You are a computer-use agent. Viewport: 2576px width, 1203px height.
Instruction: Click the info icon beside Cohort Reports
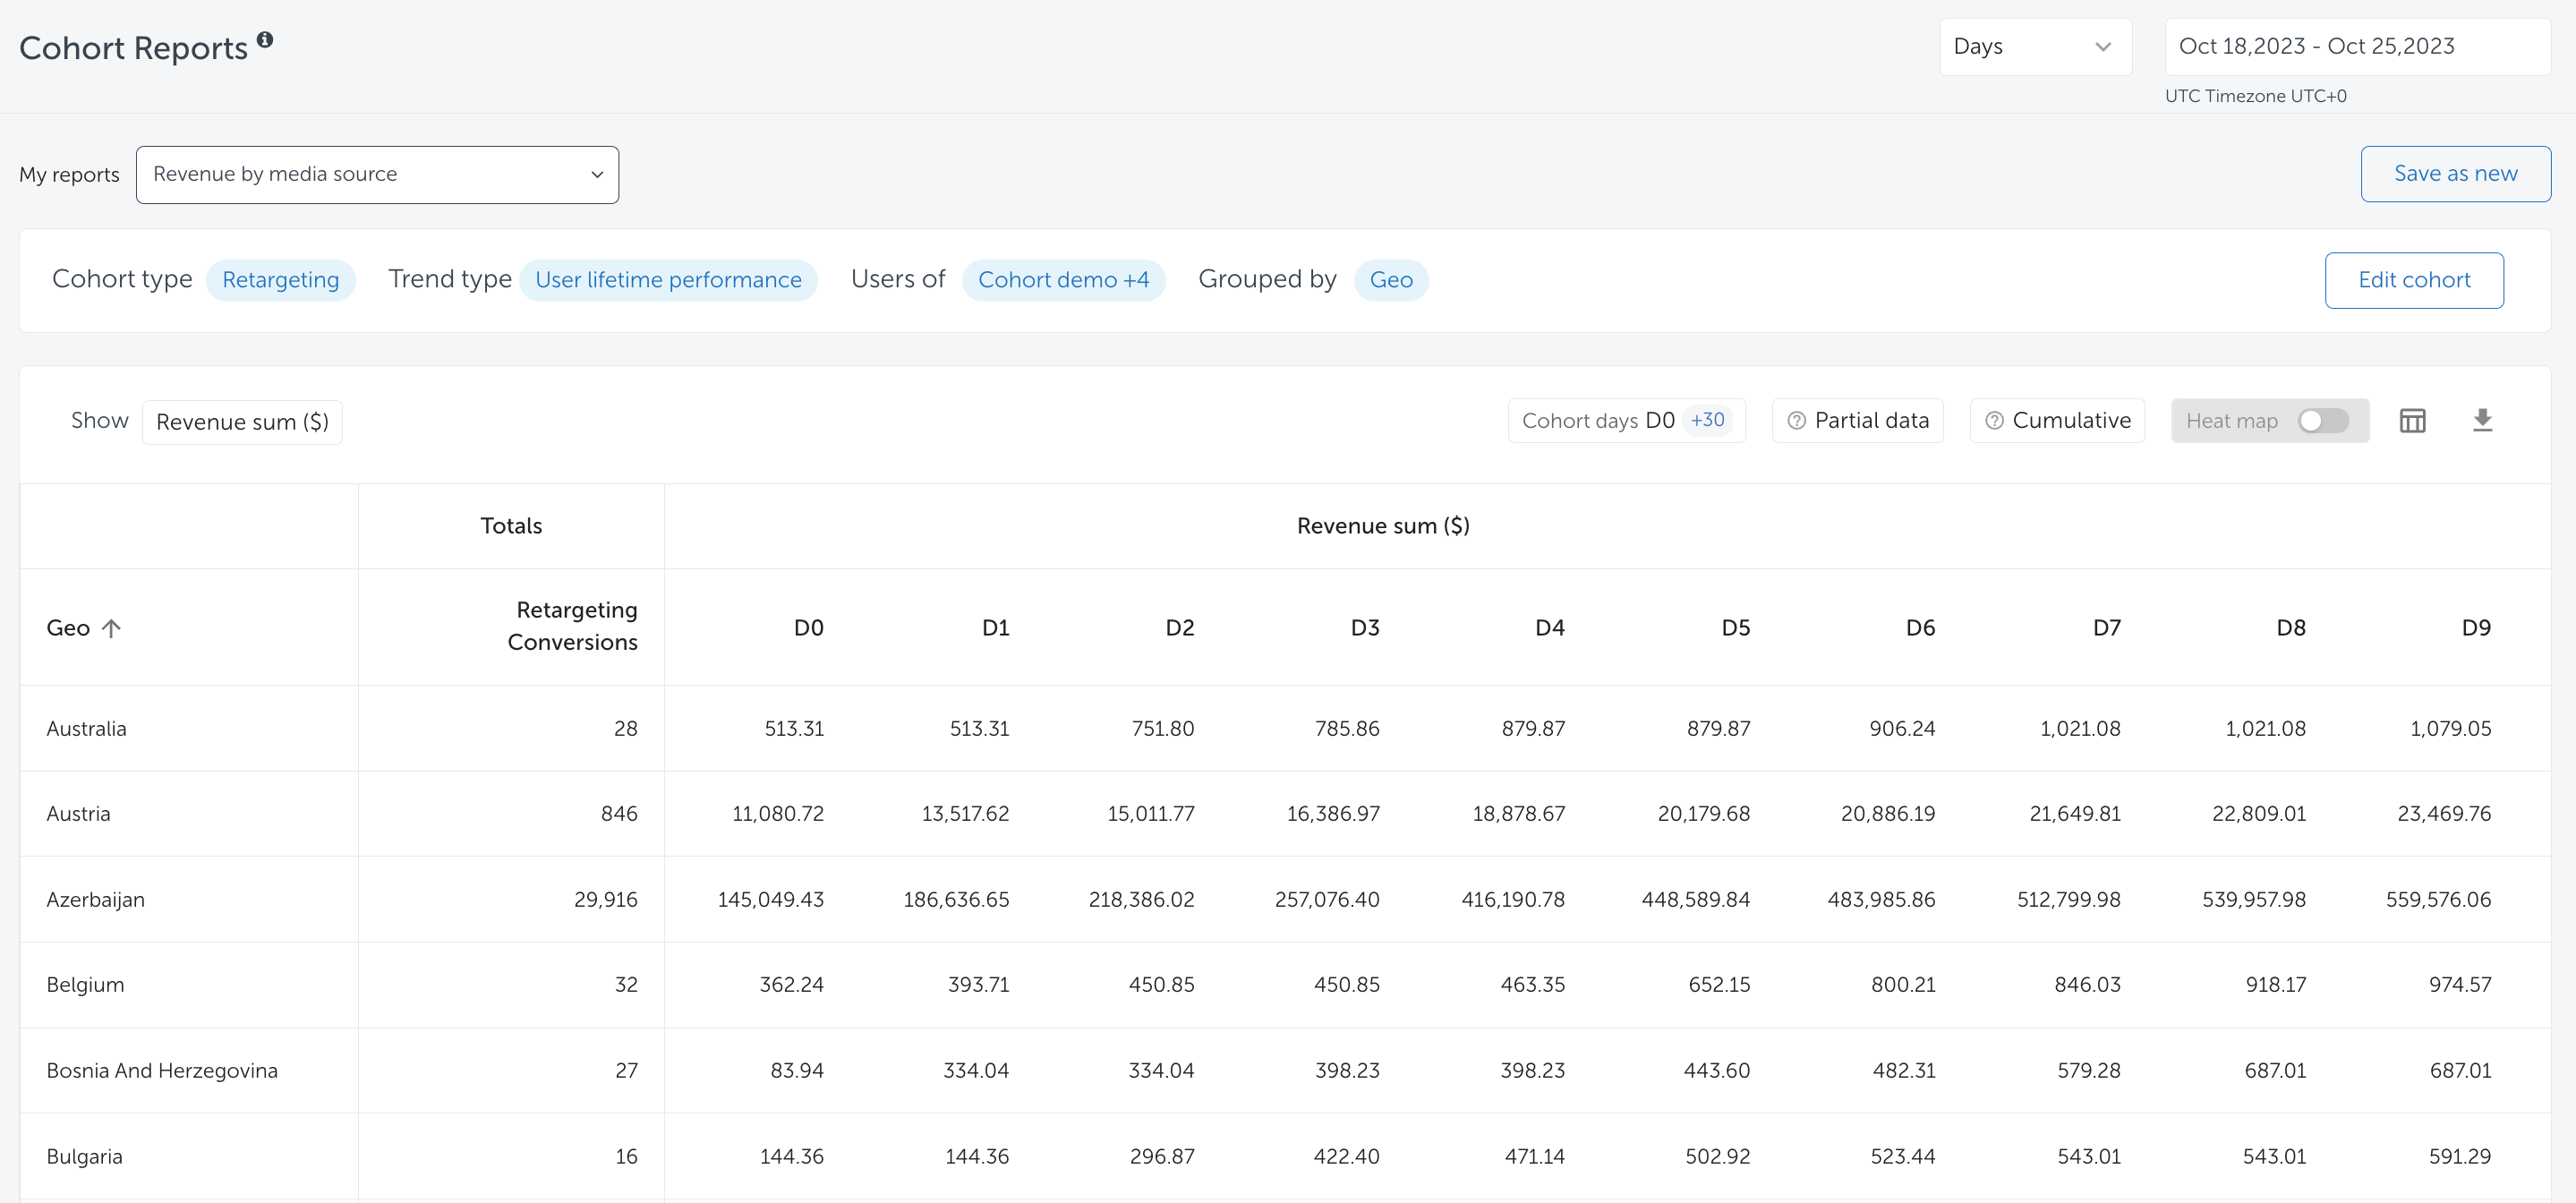pos(265,39)
